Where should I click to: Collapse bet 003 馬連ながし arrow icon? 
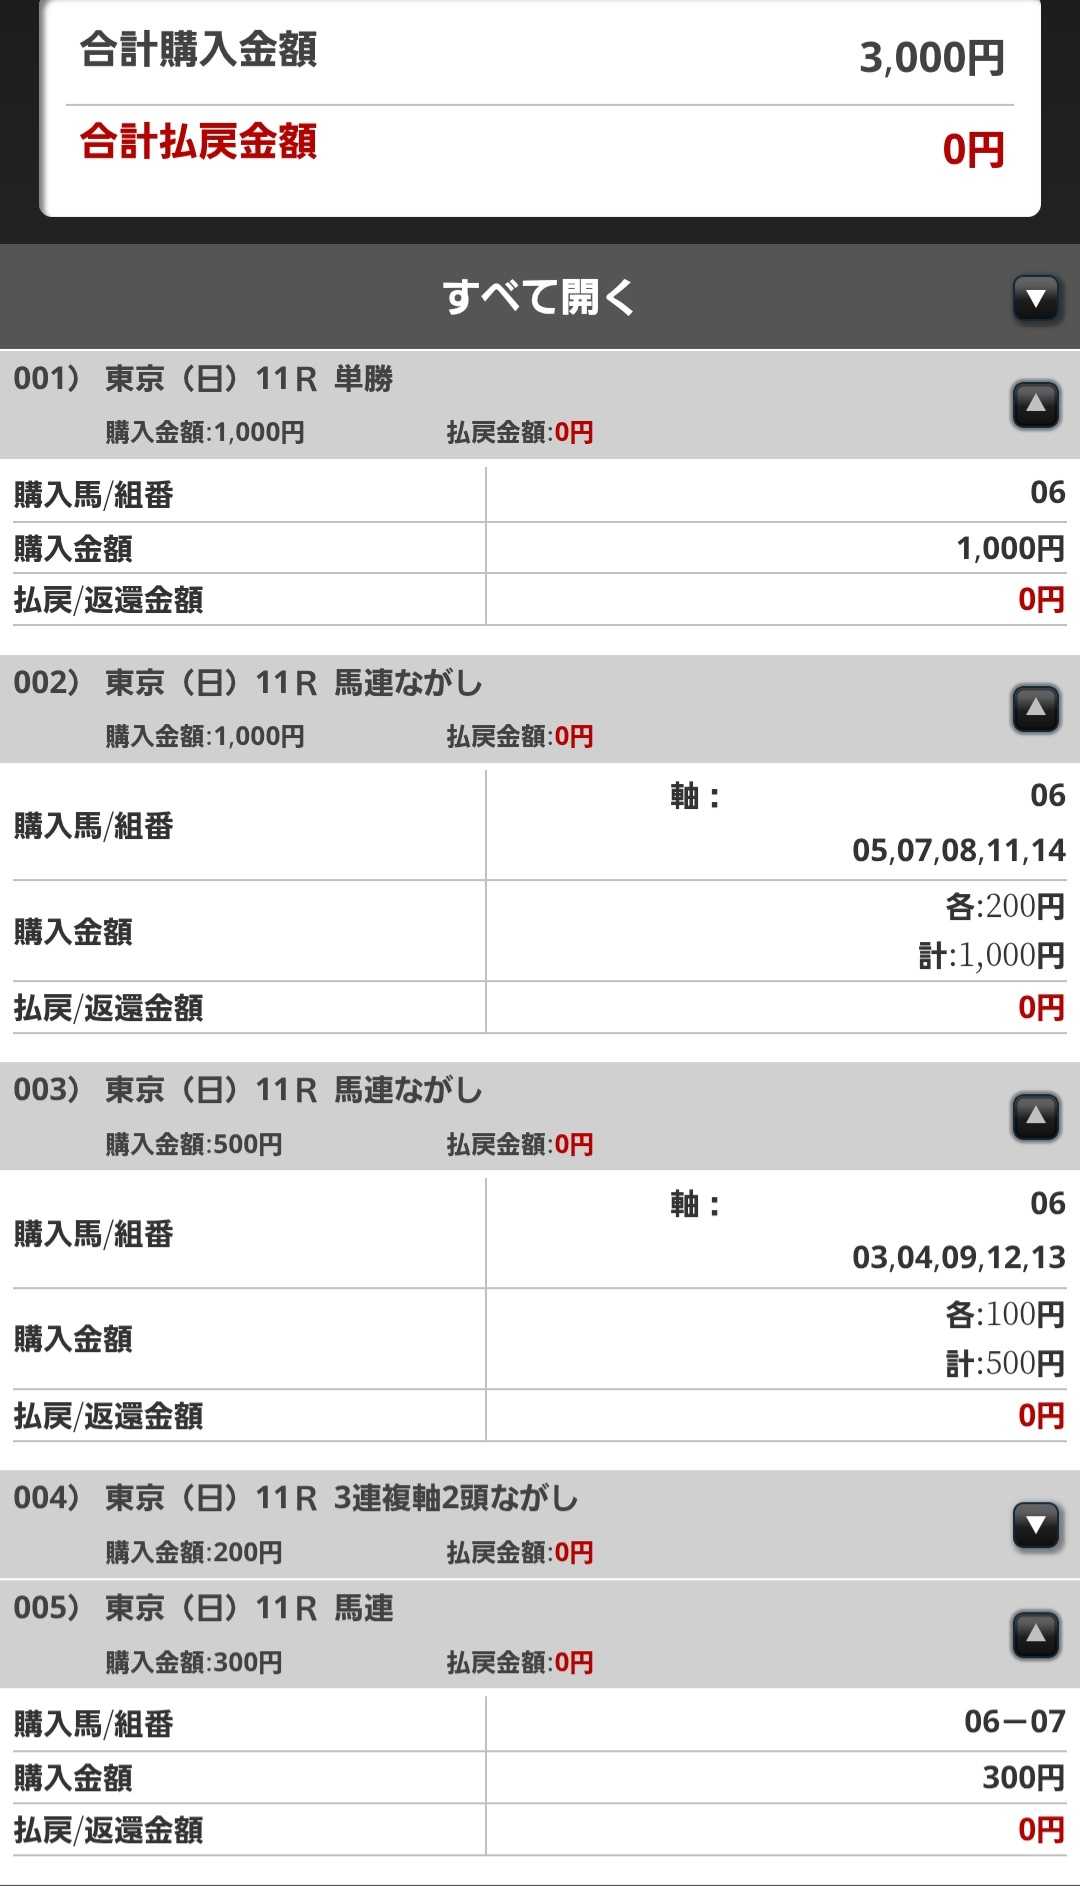(1036, 1116)
